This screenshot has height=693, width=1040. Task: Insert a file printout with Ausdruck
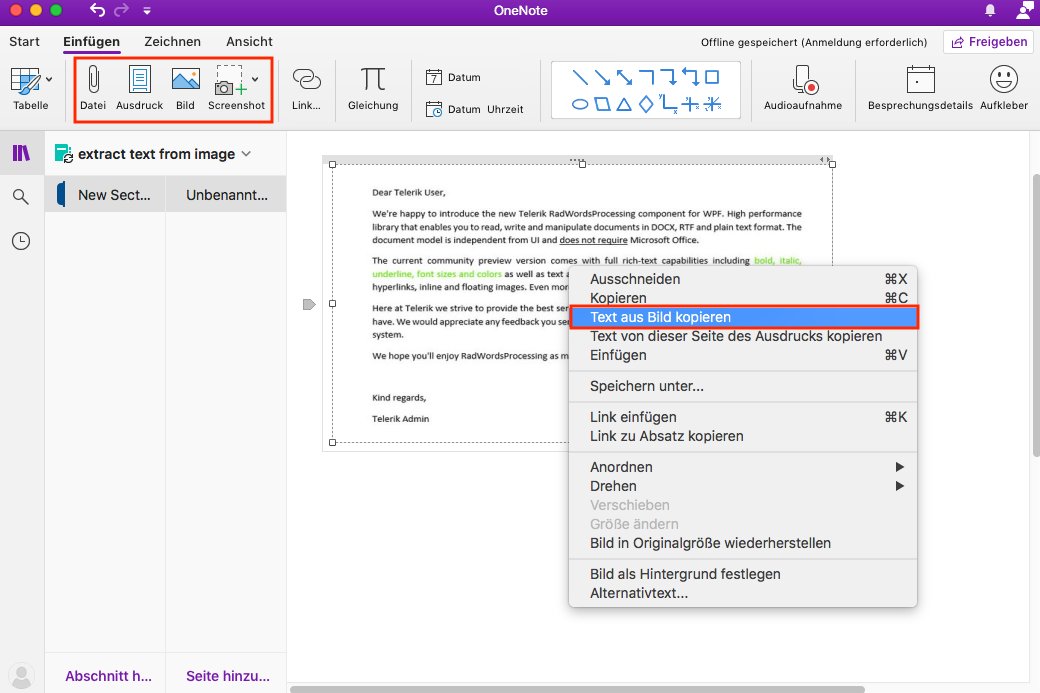coord(139,88)
